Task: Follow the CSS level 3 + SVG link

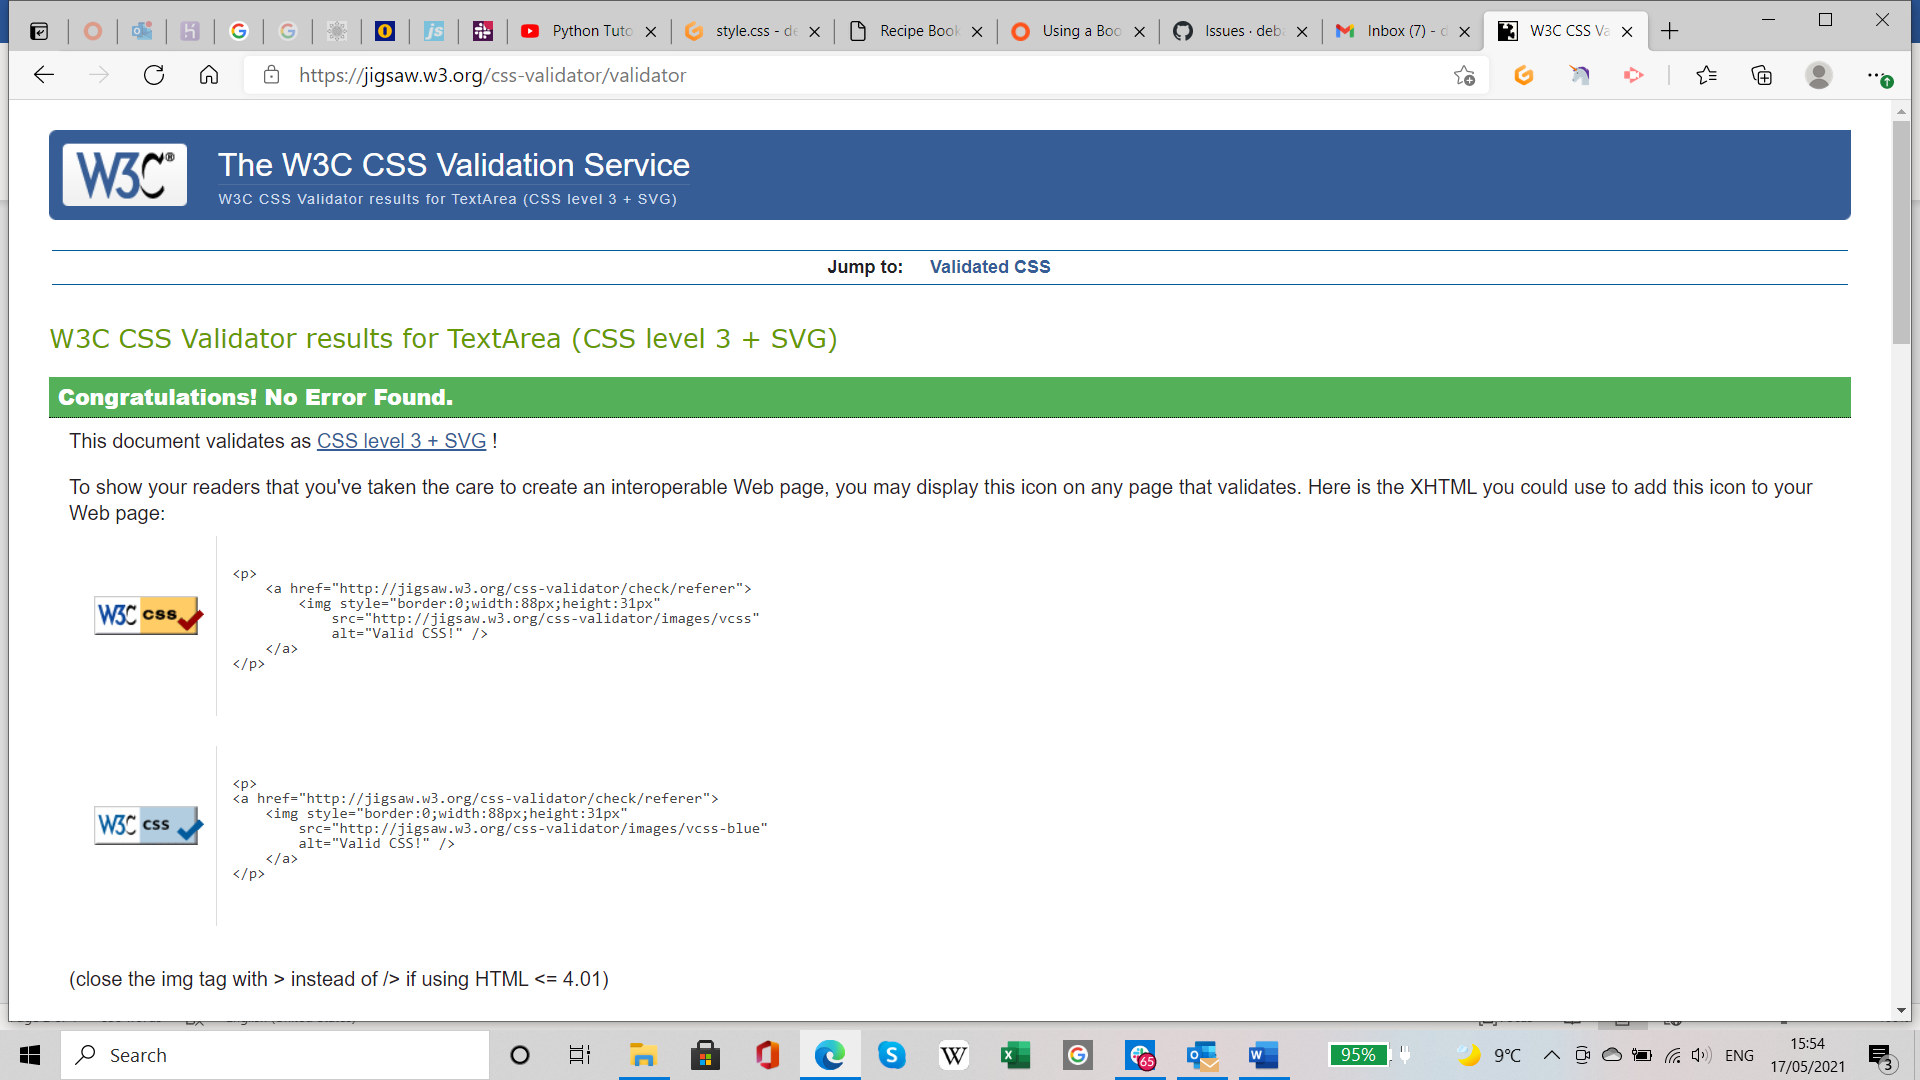Action: [401, 441]
